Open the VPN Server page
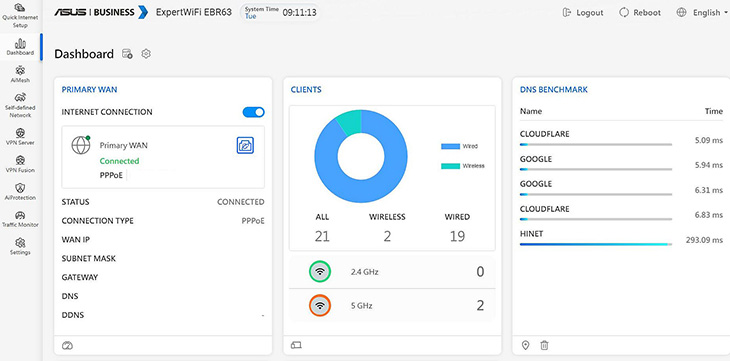 [x=20, y=136]
